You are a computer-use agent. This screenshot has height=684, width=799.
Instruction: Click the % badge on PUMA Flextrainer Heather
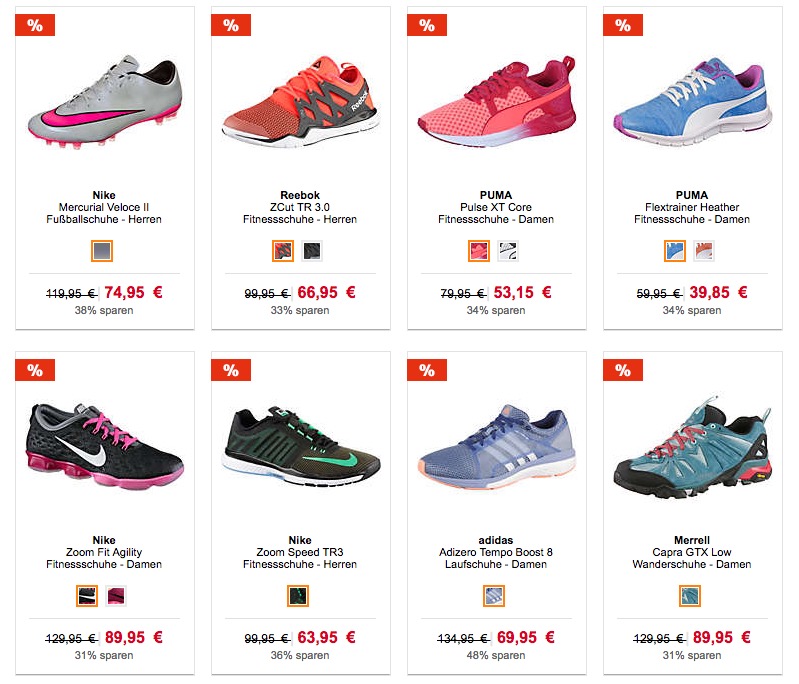(623, 25)
